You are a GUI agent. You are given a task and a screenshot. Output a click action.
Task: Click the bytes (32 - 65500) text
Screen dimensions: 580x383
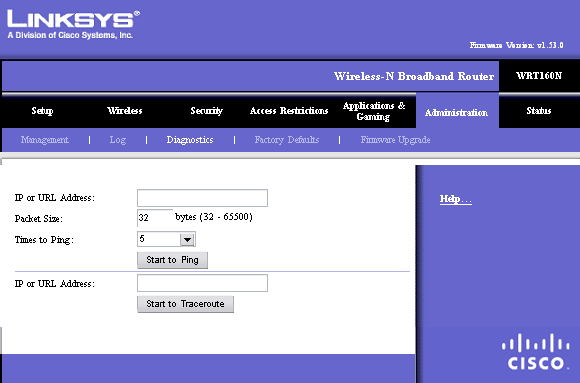click(214, 217)
